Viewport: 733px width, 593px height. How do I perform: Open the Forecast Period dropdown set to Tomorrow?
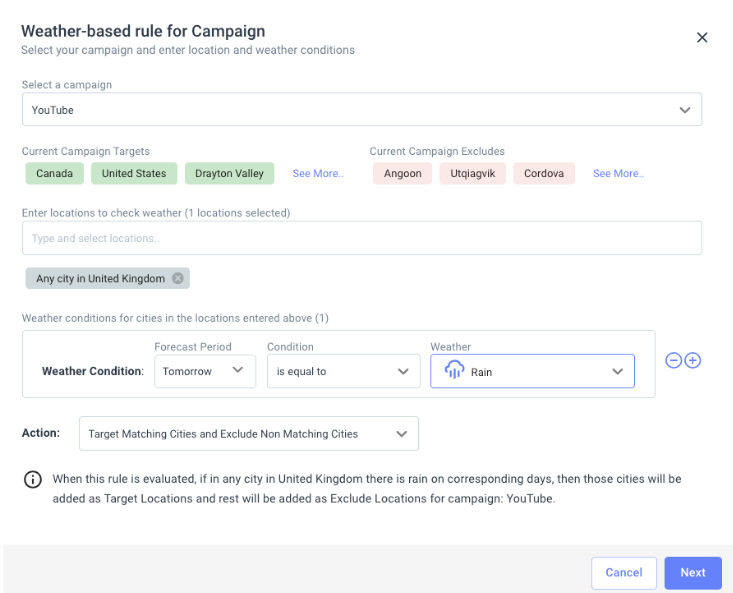pos(205,371)
